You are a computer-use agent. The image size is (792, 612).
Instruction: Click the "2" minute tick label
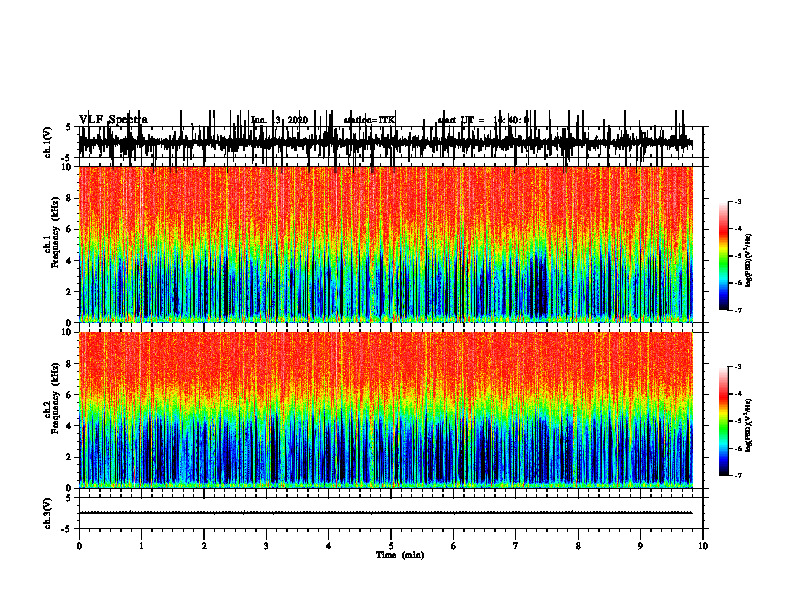[204, 546]
